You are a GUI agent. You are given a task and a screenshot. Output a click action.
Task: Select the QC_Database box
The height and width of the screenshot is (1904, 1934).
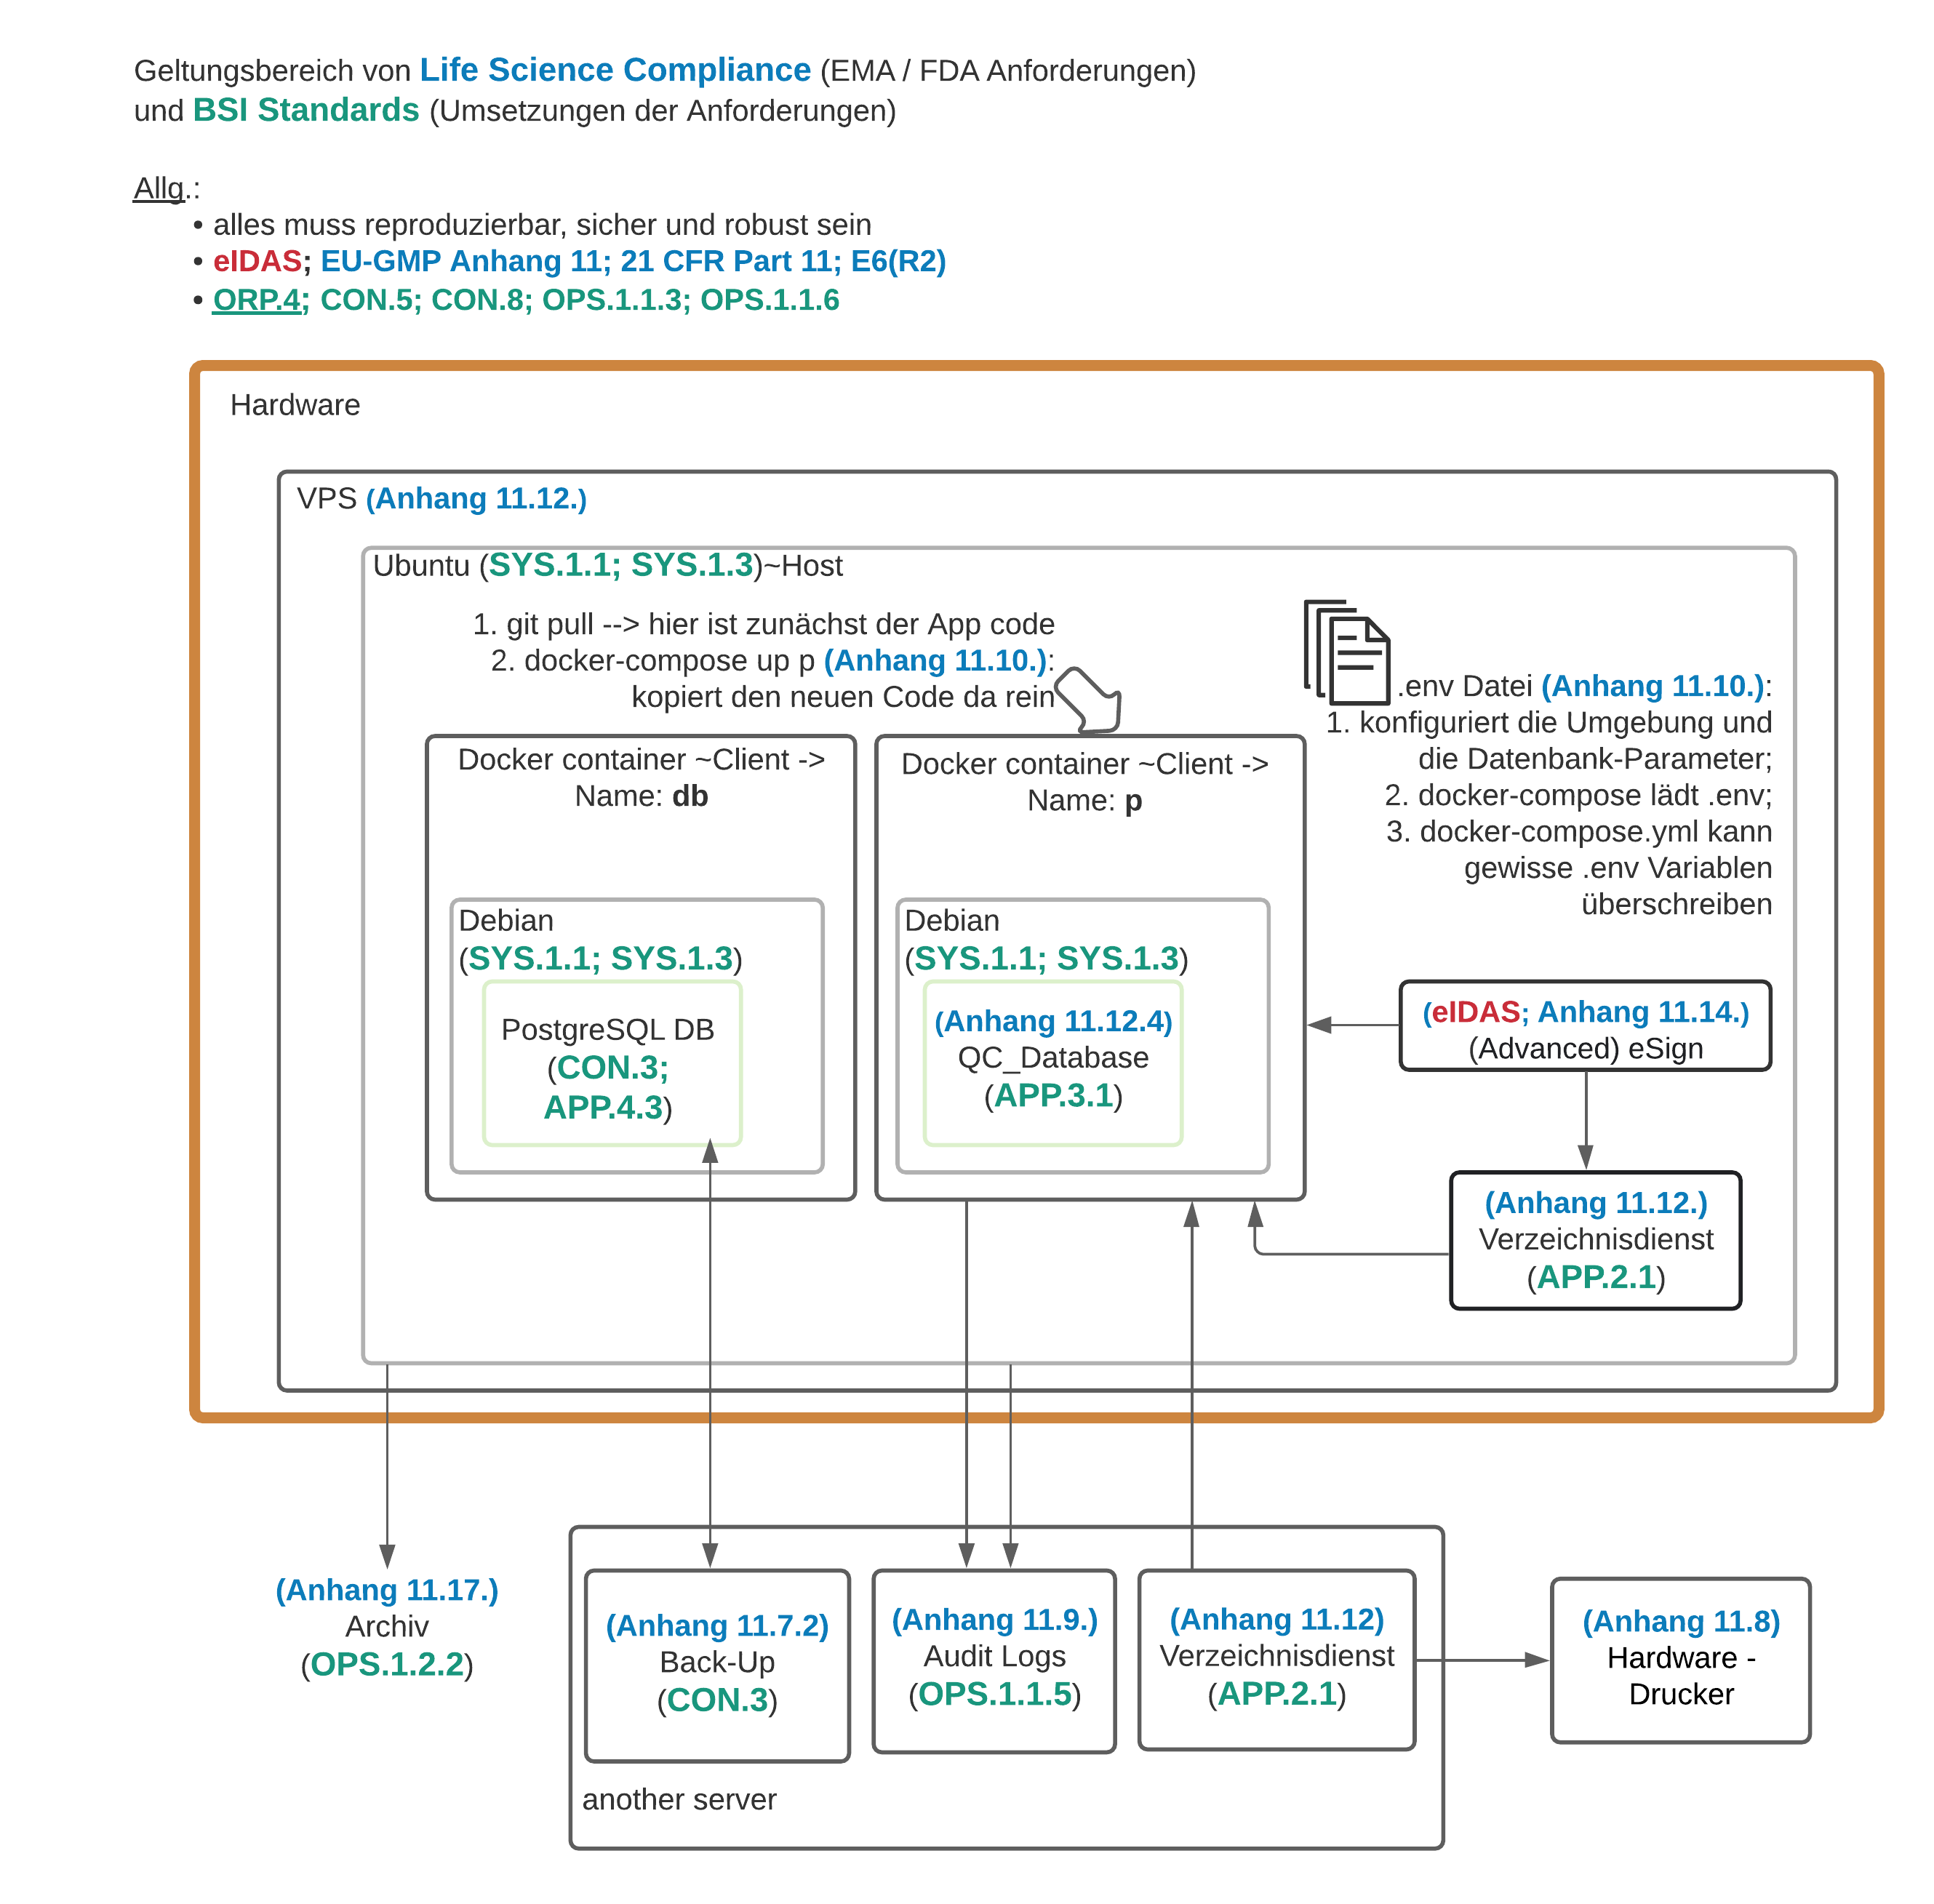(x=1052, y=1062)
